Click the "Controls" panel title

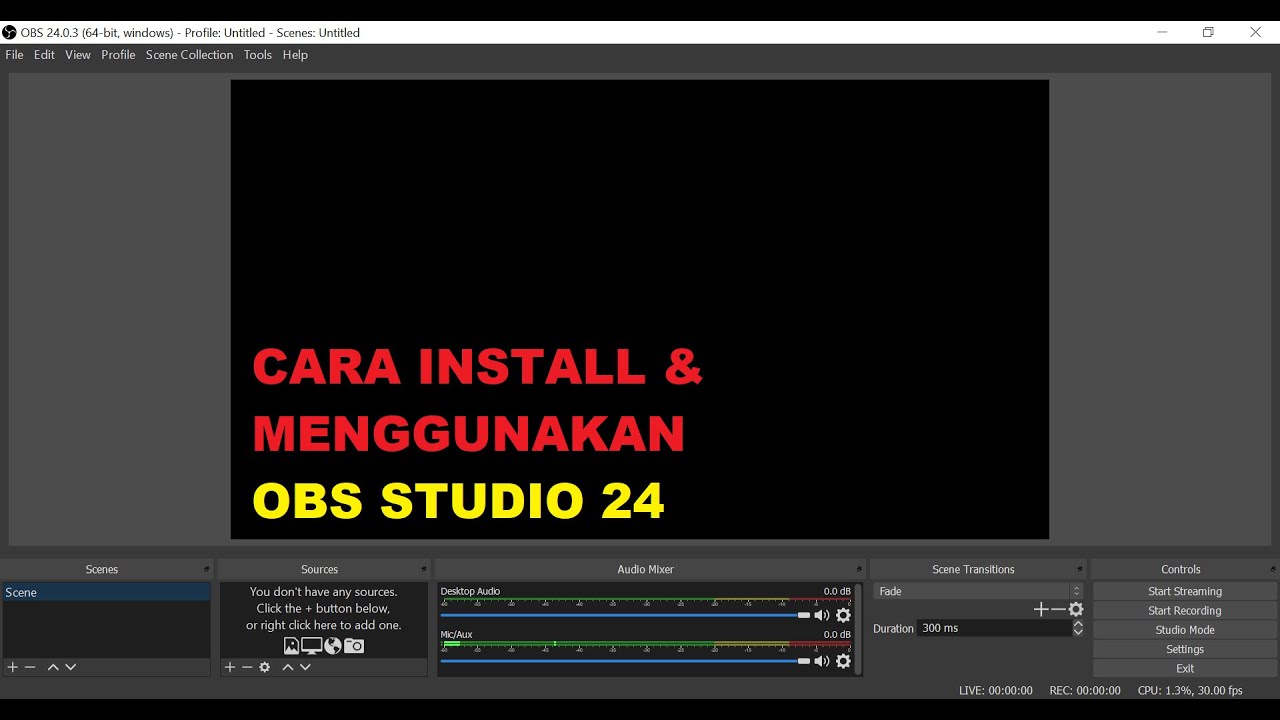pos(1181,569)
